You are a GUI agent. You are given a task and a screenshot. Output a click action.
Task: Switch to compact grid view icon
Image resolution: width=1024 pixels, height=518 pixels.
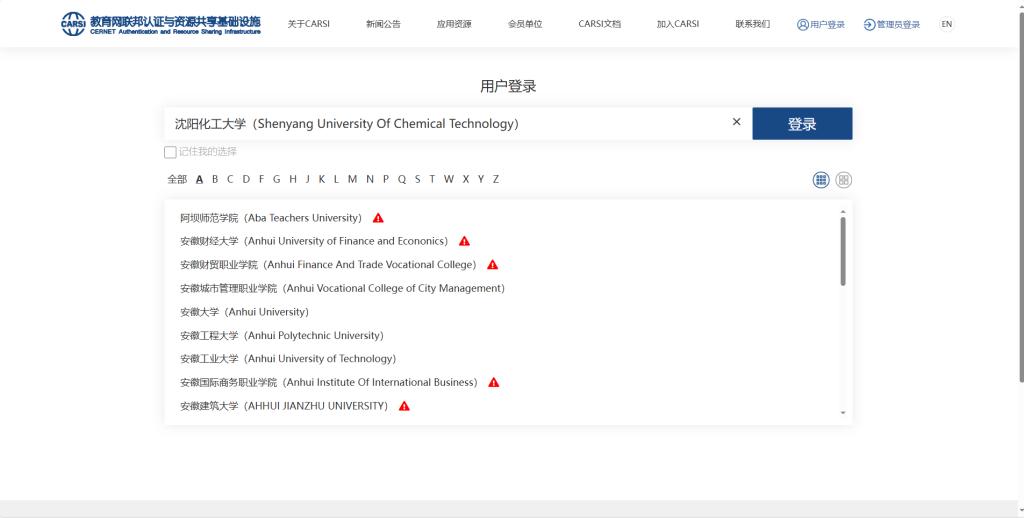(821, 180)
